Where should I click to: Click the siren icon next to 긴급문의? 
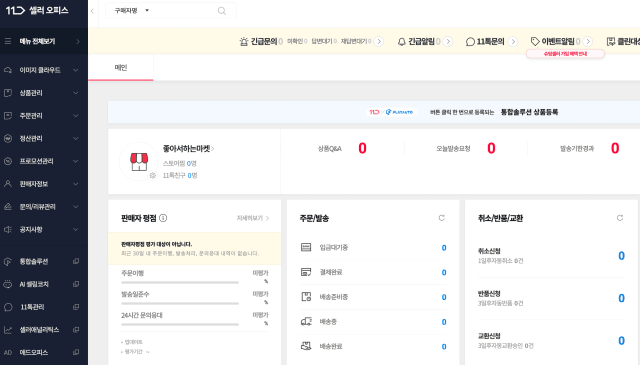click(x=244, y=41)
